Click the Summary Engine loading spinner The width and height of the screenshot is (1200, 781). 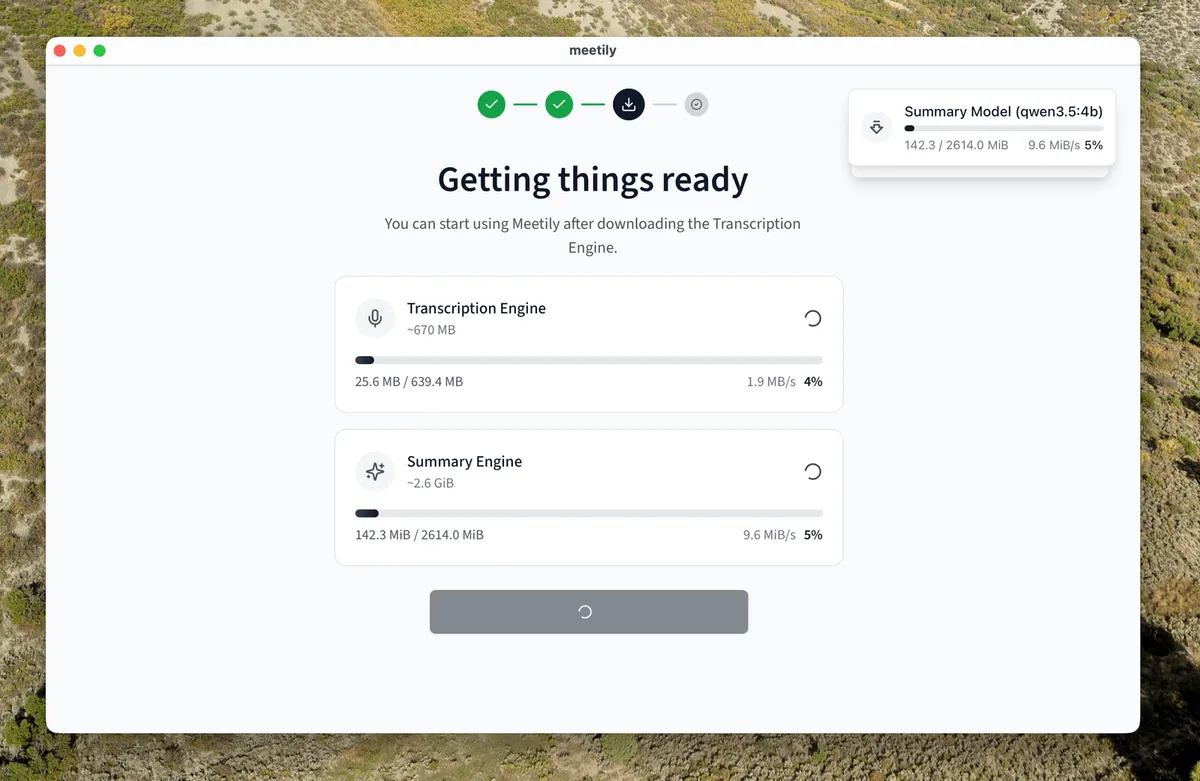click(813, 471)
